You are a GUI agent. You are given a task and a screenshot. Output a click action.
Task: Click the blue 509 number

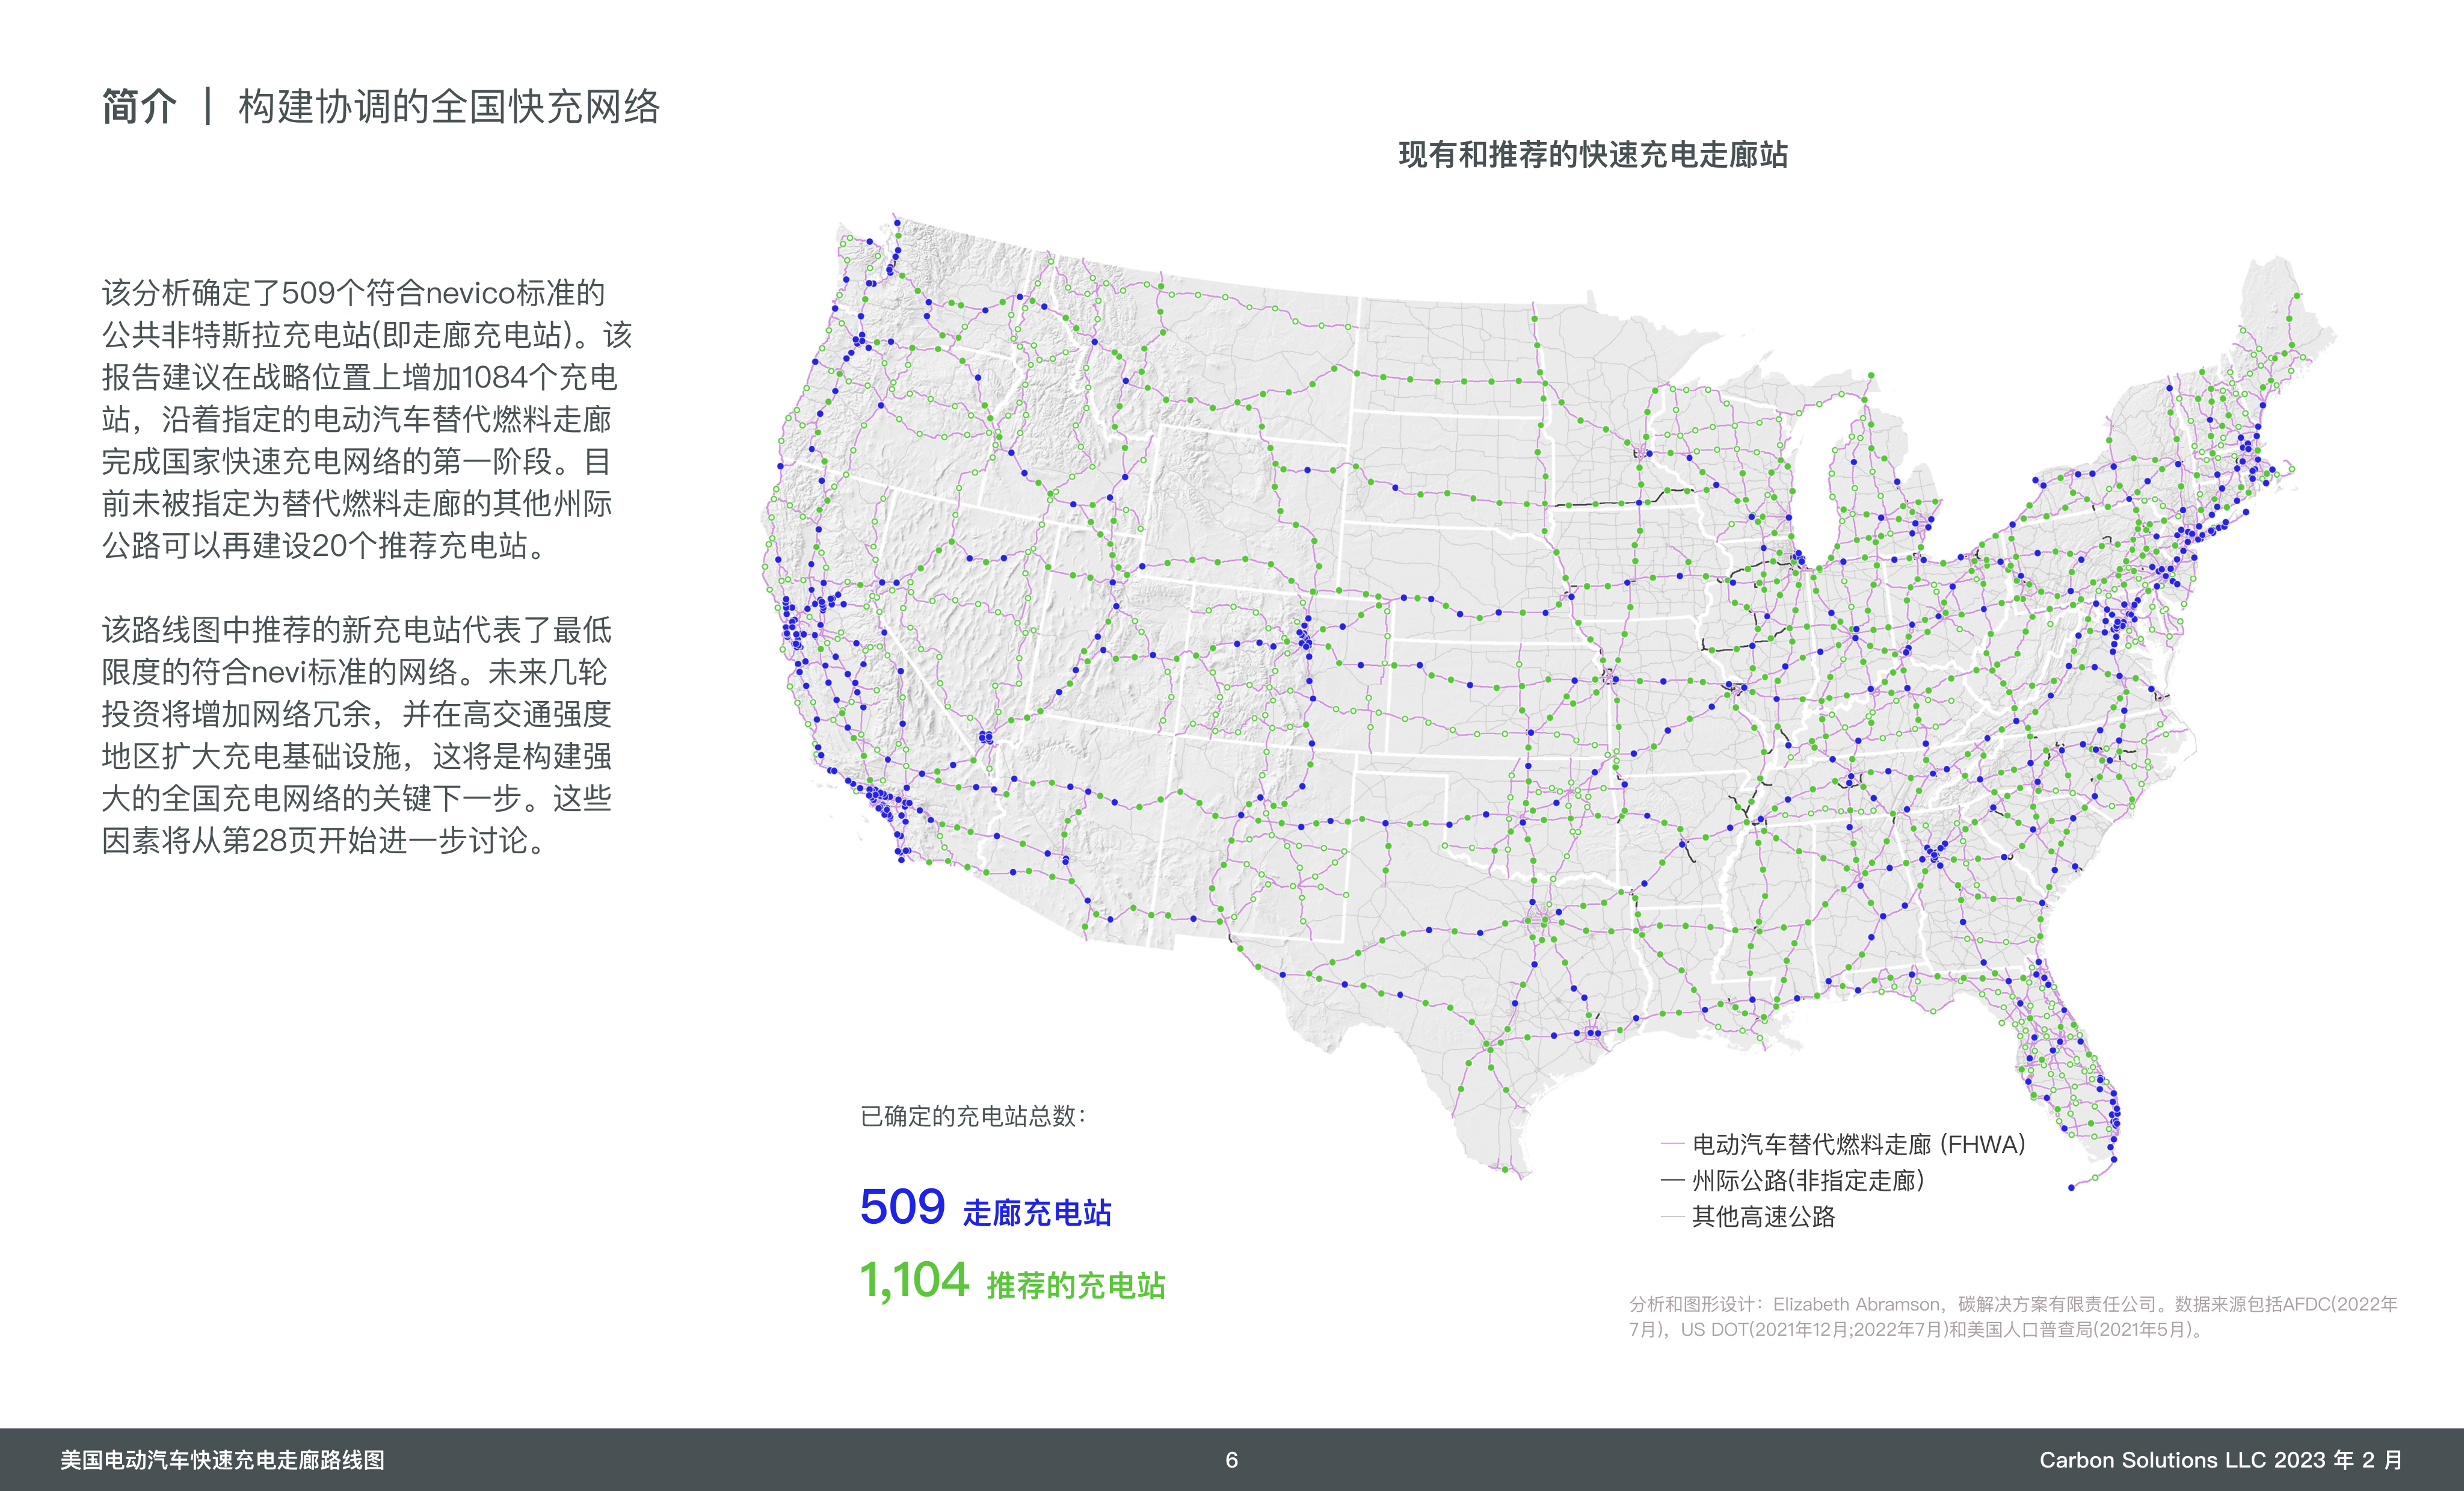902,1207
